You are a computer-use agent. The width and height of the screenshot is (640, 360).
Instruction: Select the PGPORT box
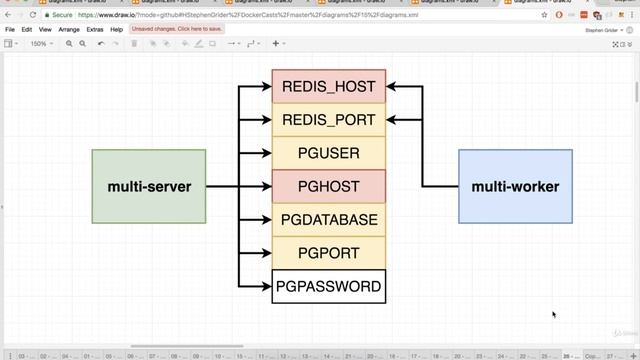tap(329, 253)
